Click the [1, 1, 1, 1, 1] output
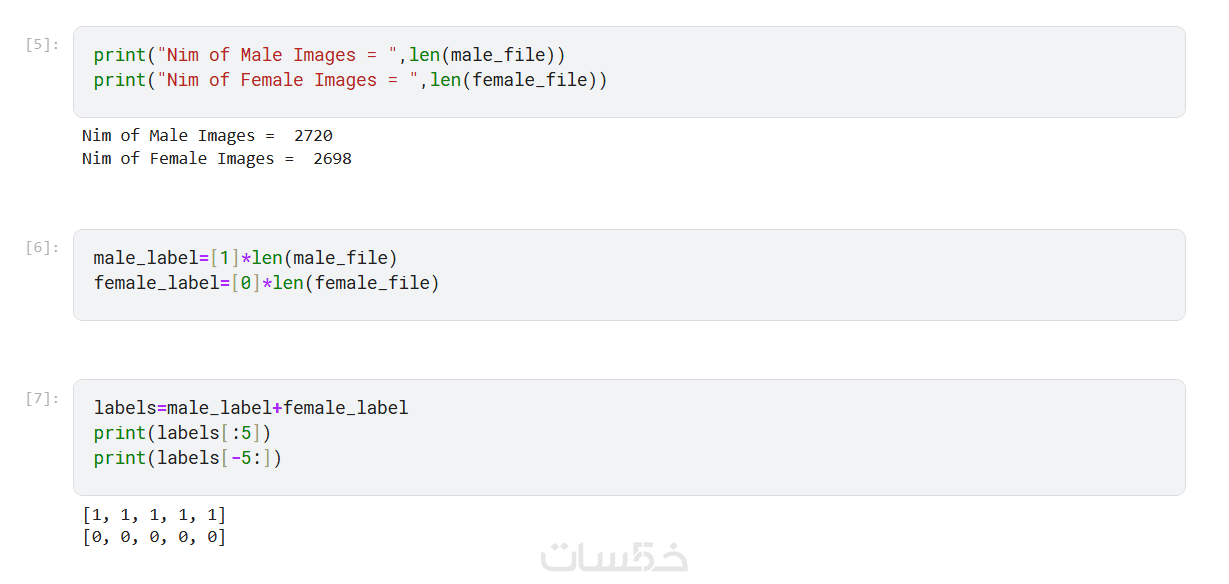 (x=154, y=515)
